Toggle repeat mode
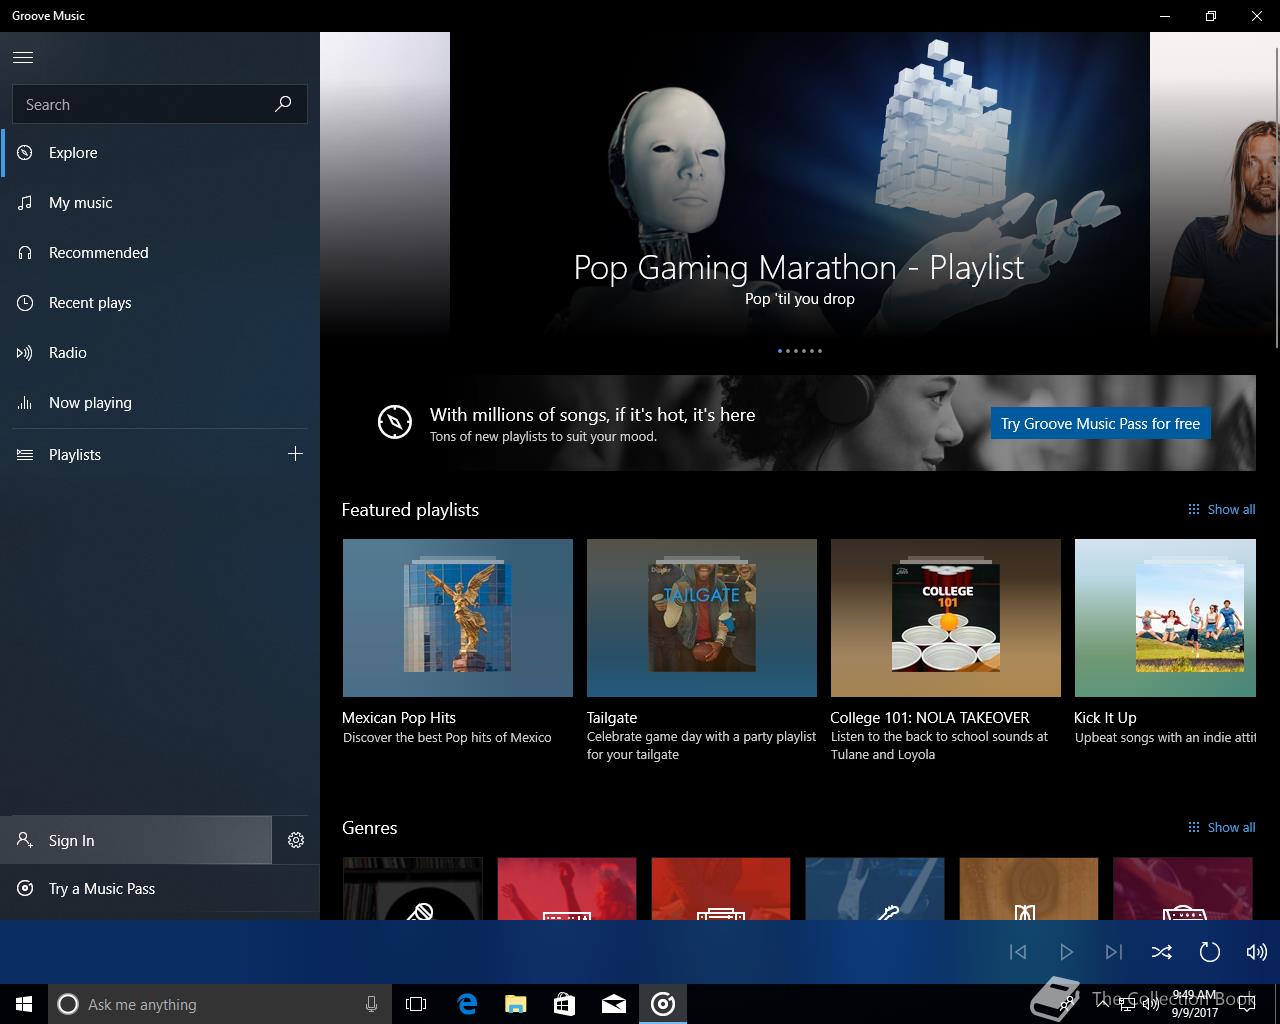Screen dimensions: 1280x1024 1209,952
